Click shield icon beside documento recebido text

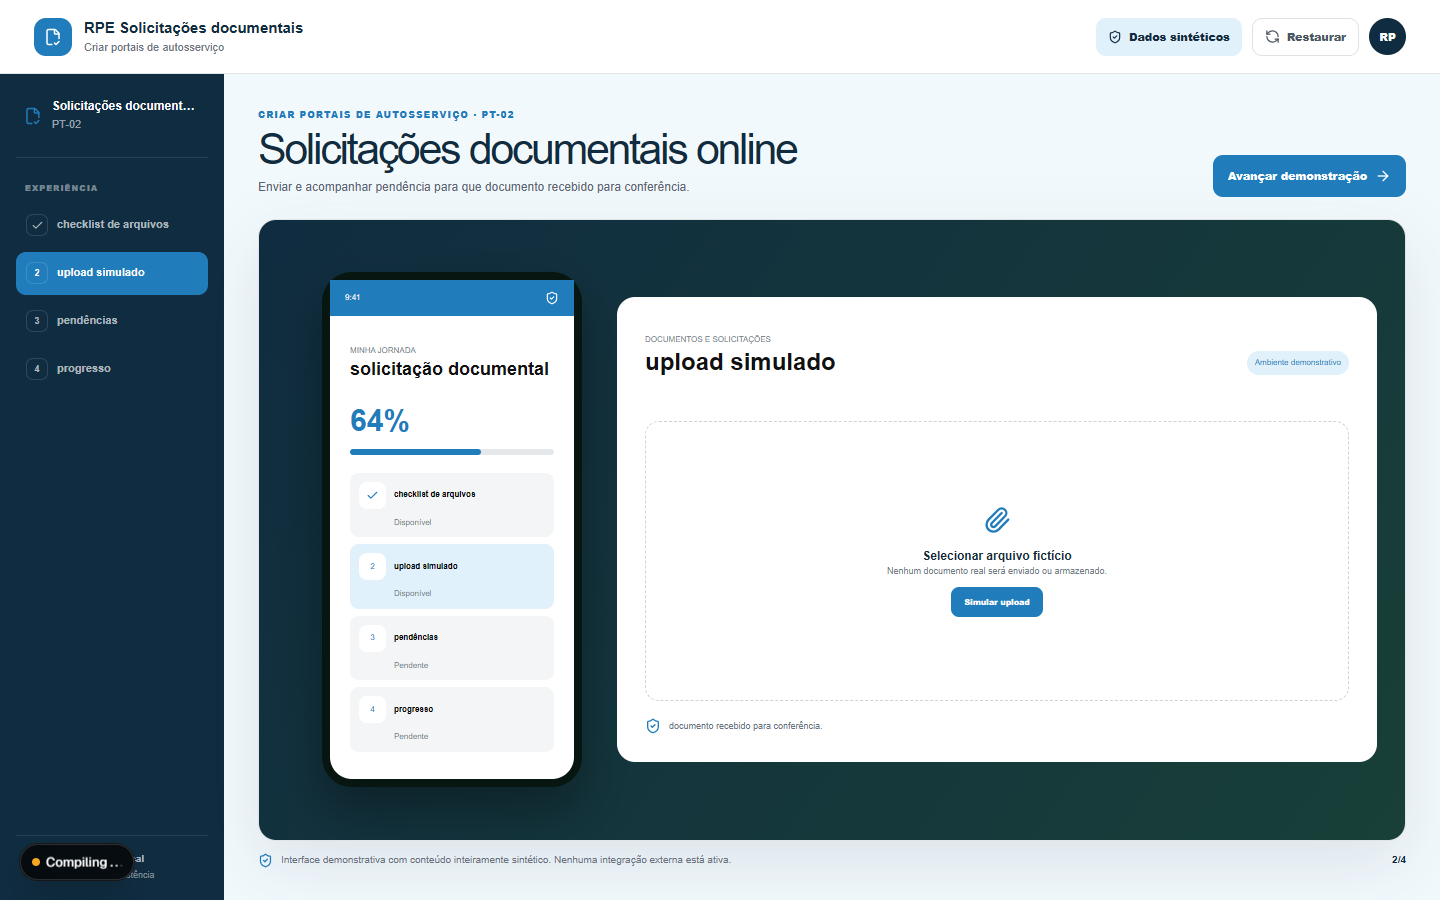click(x=653, y=726)
